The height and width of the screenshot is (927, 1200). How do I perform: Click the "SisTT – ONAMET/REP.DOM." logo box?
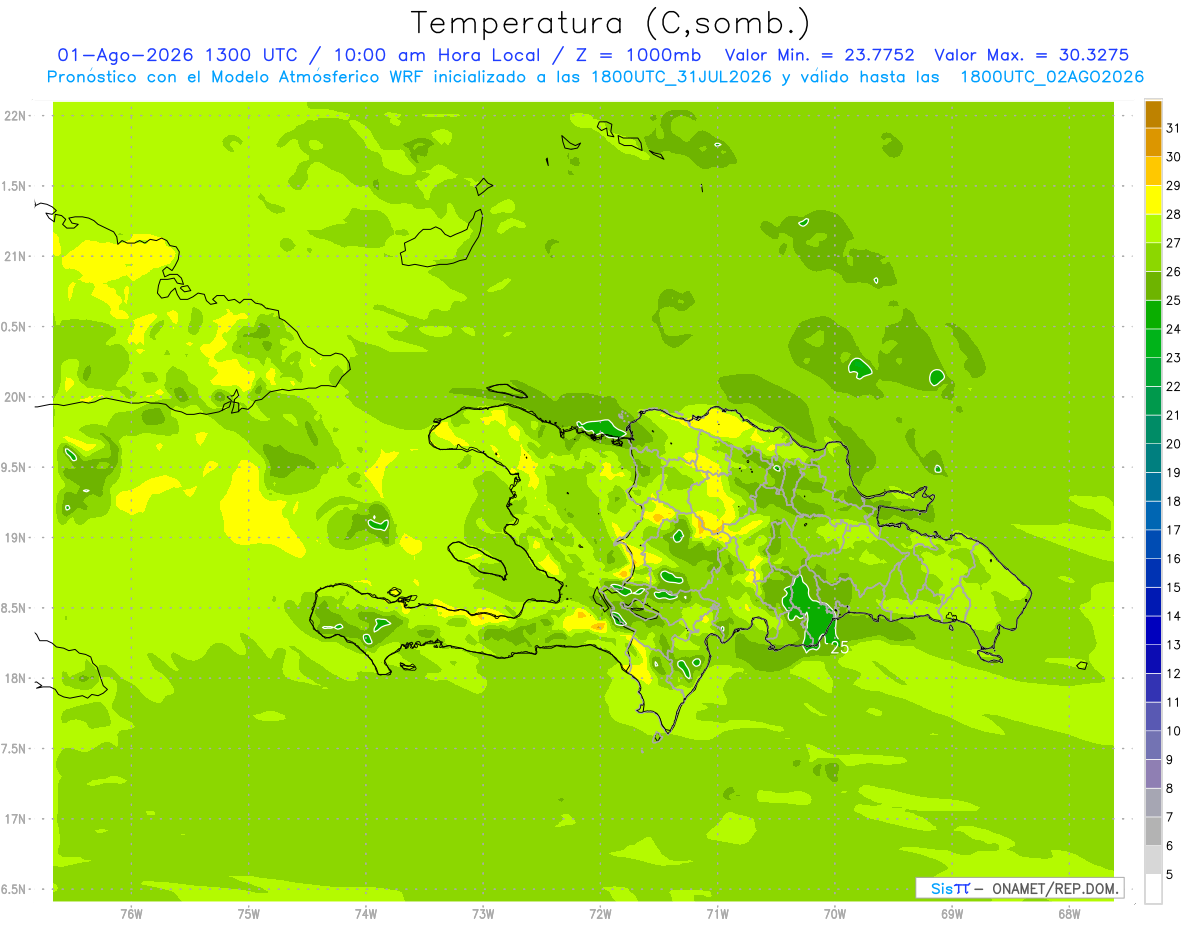1019,888
